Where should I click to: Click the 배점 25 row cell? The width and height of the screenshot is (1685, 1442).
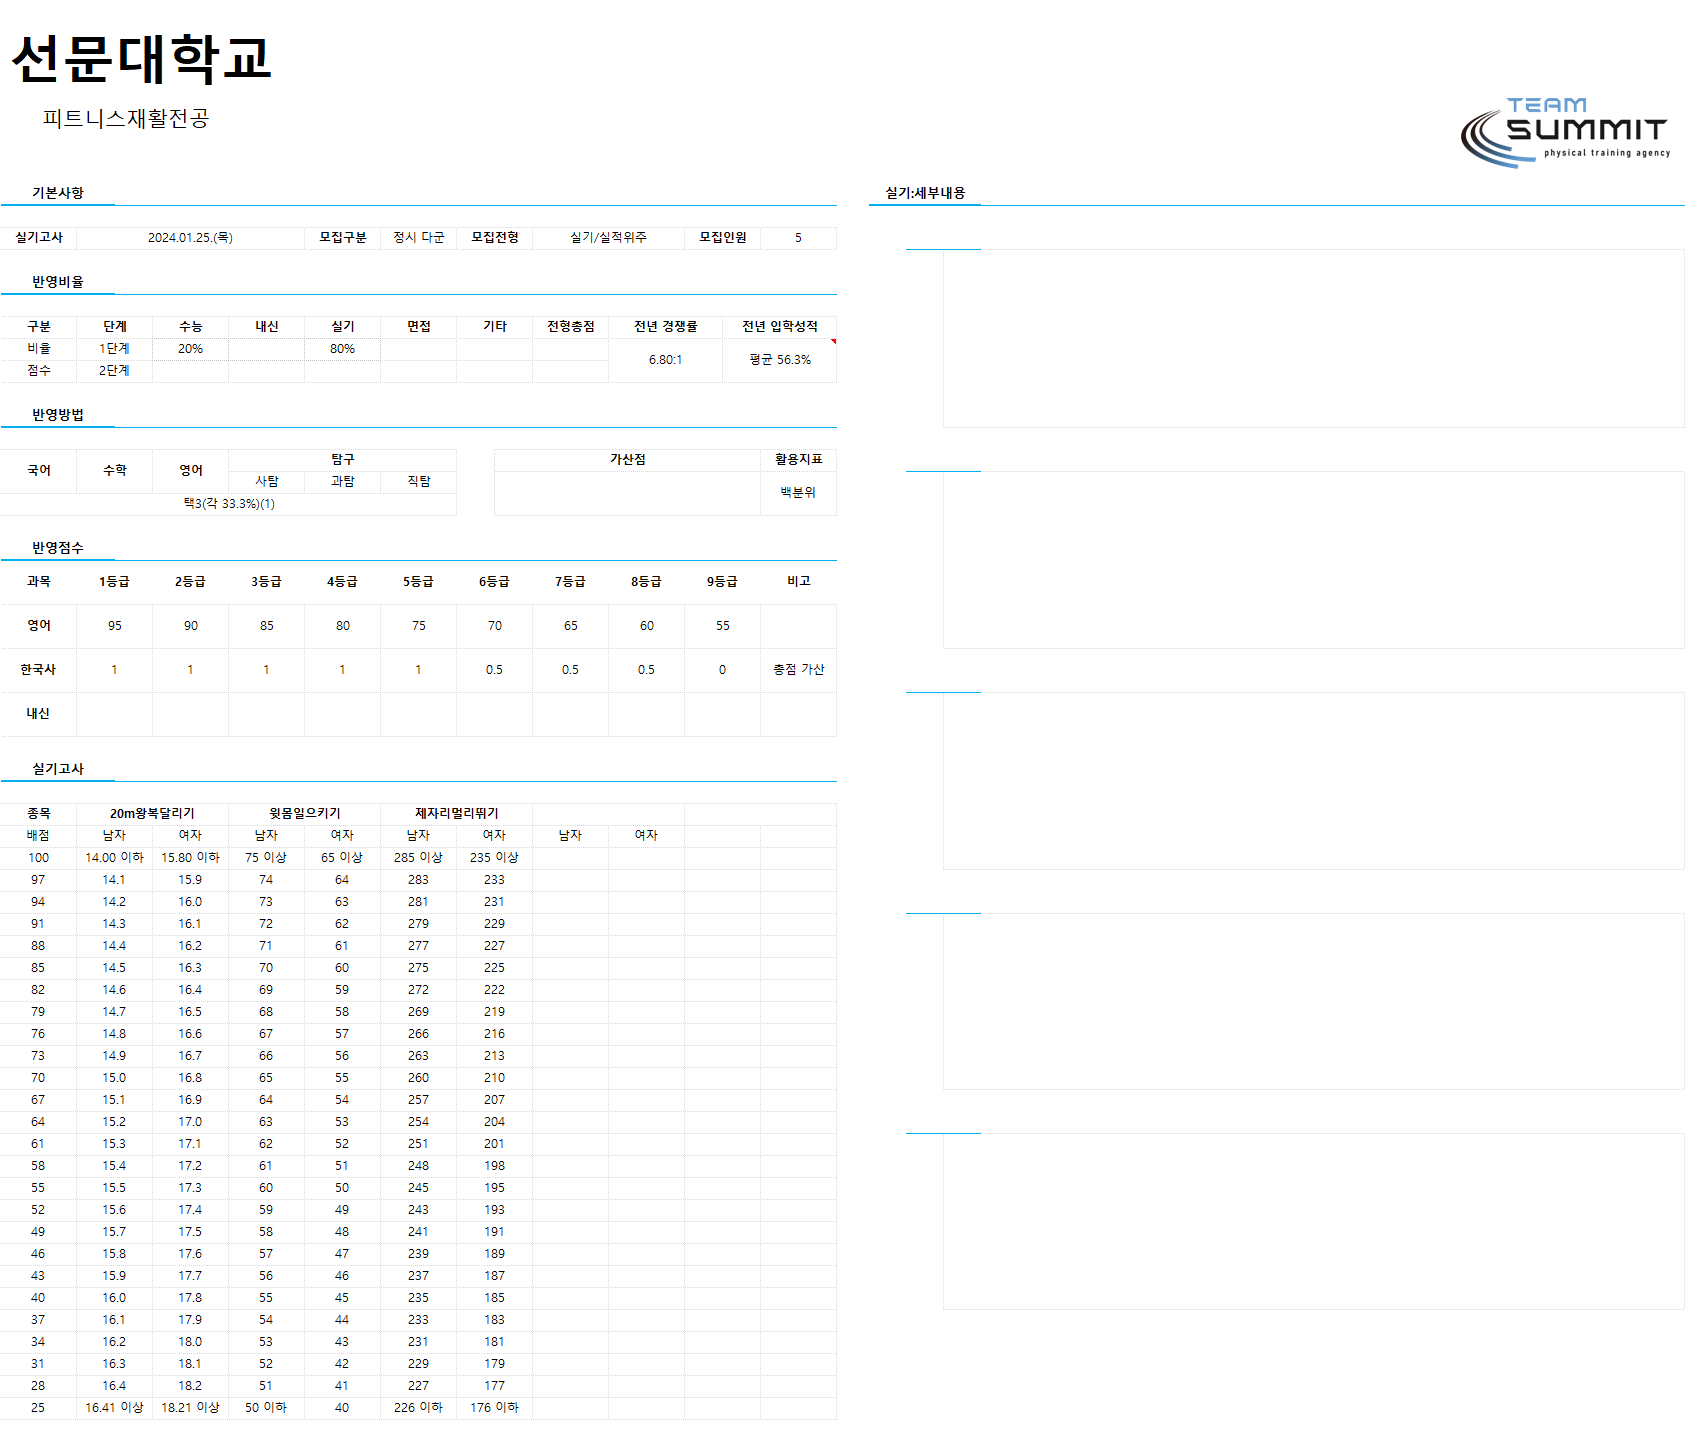tap(38, 1408)
